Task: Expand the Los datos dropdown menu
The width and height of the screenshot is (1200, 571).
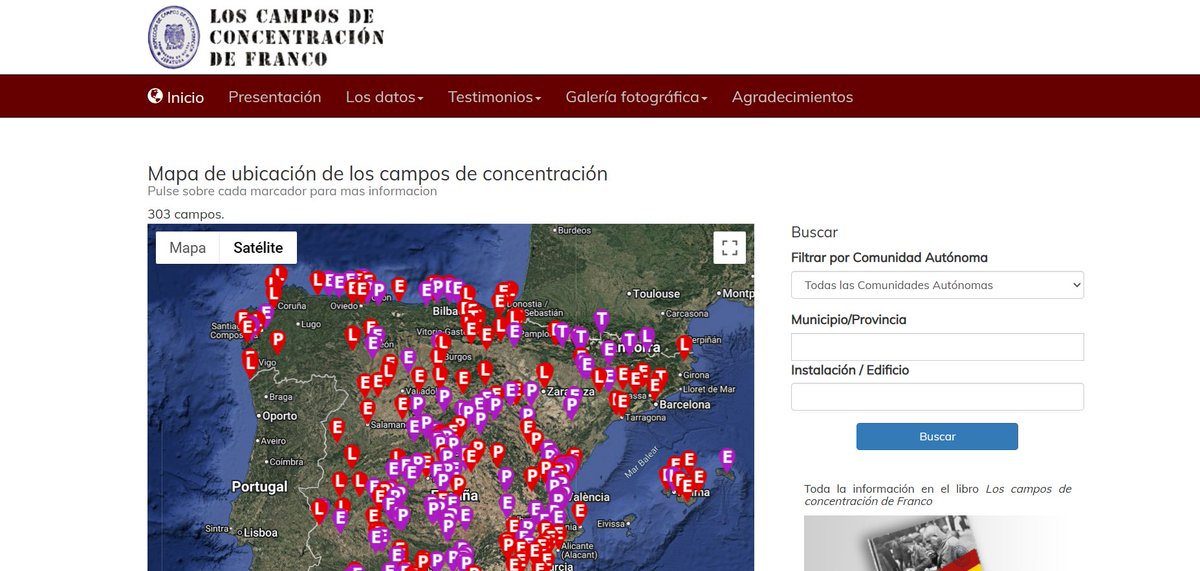Action: 385,97
